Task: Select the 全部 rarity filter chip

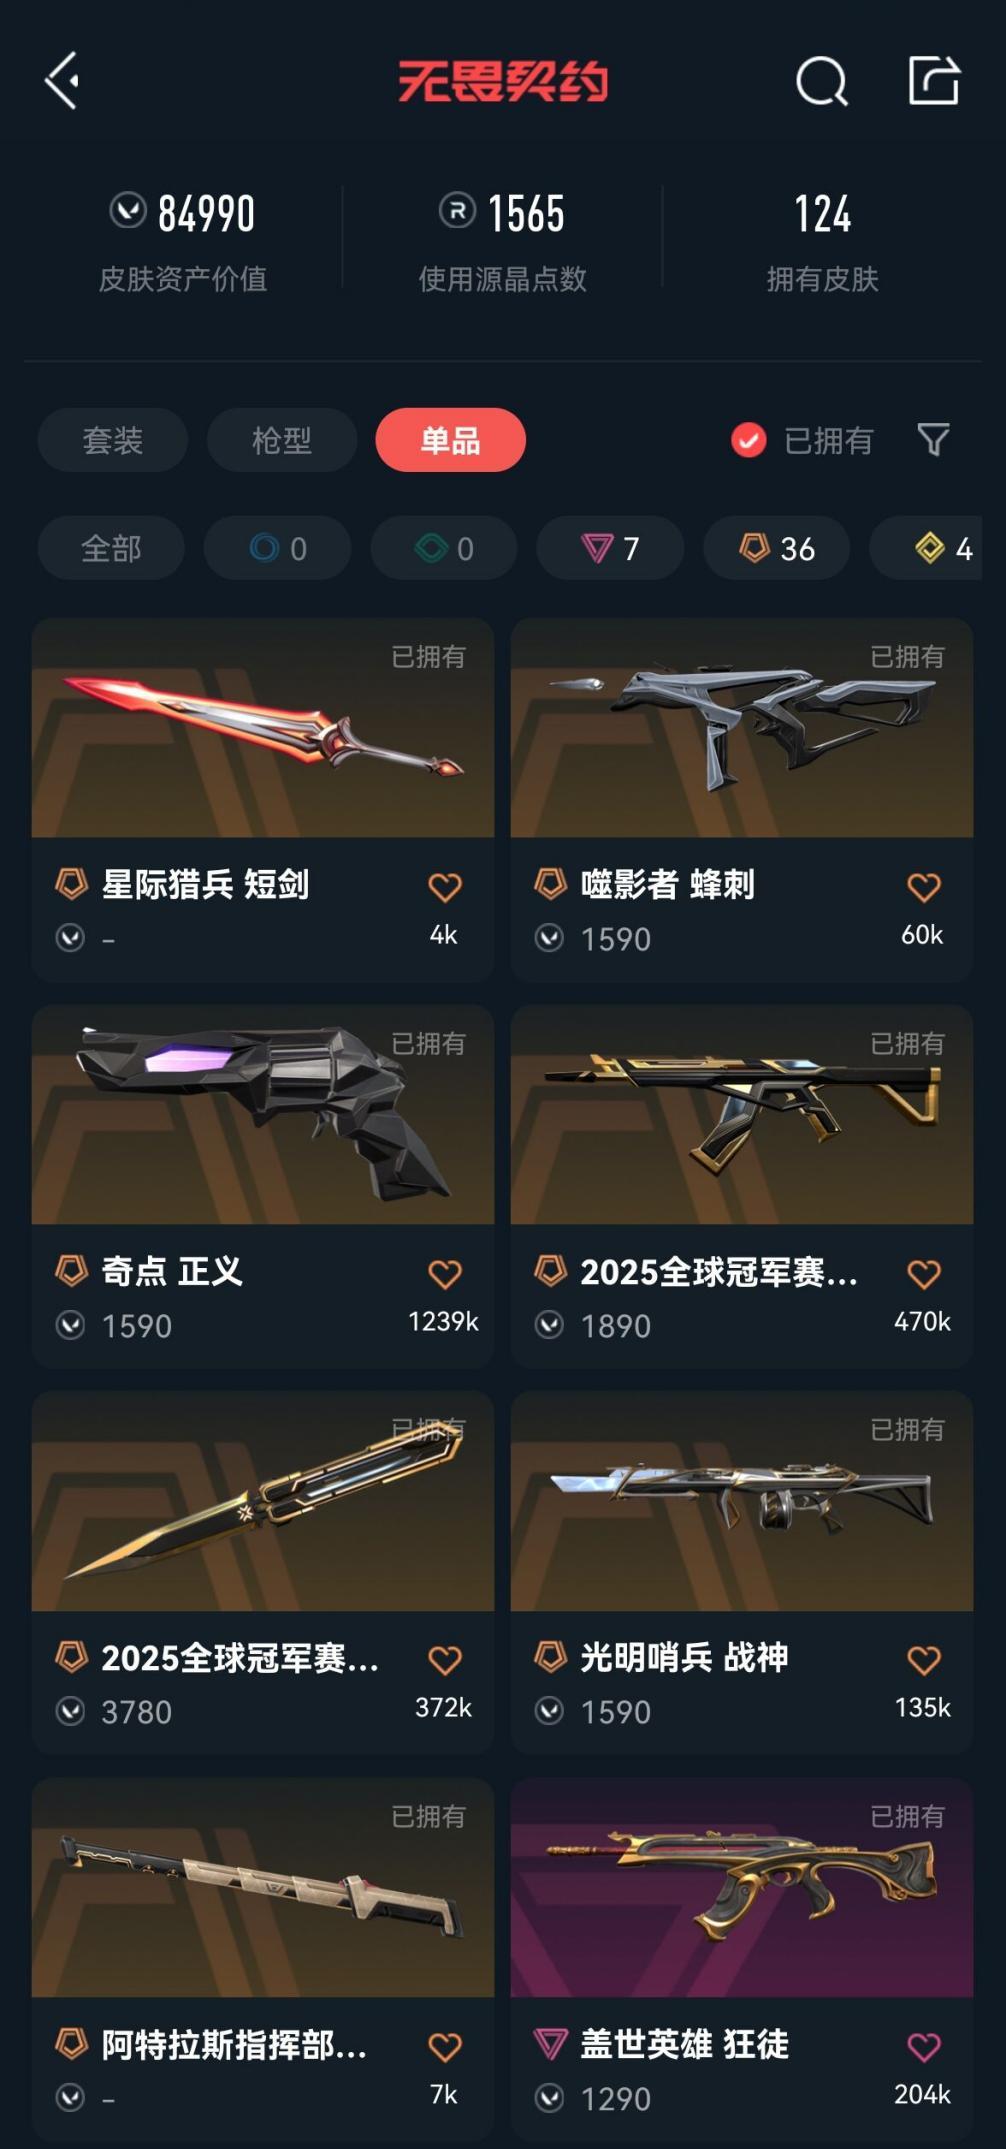Action: point(111,548)
